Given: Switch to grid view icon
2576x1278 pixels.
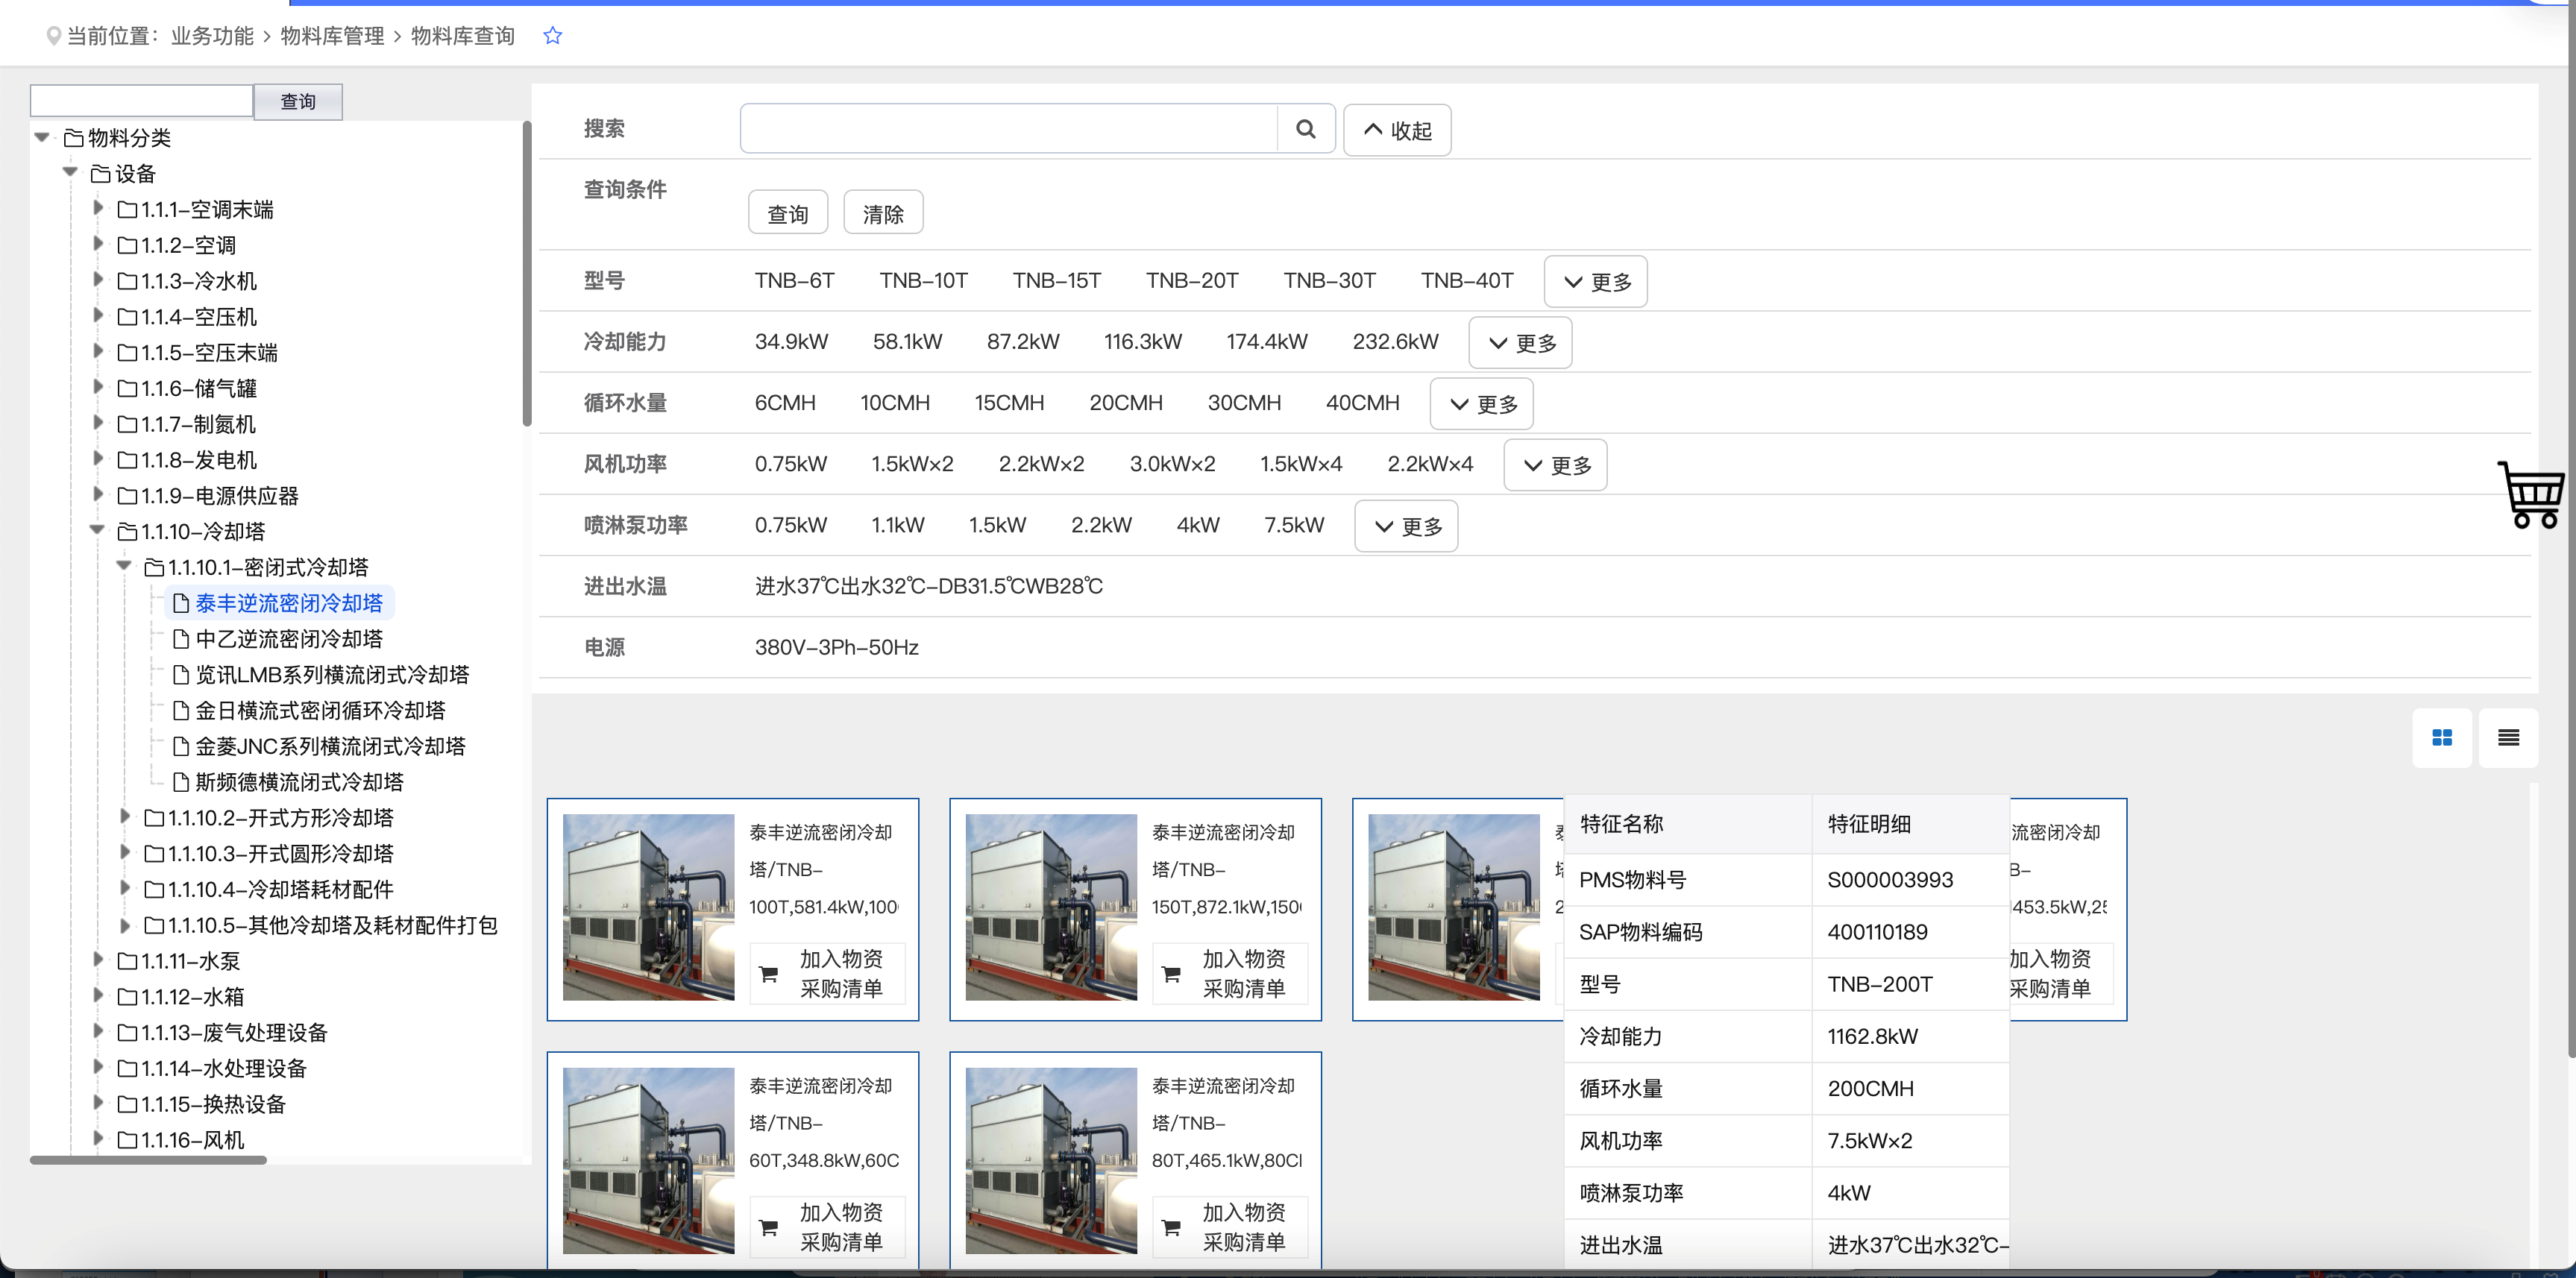Looking at the screenshot, I should tap(2441, 738).
